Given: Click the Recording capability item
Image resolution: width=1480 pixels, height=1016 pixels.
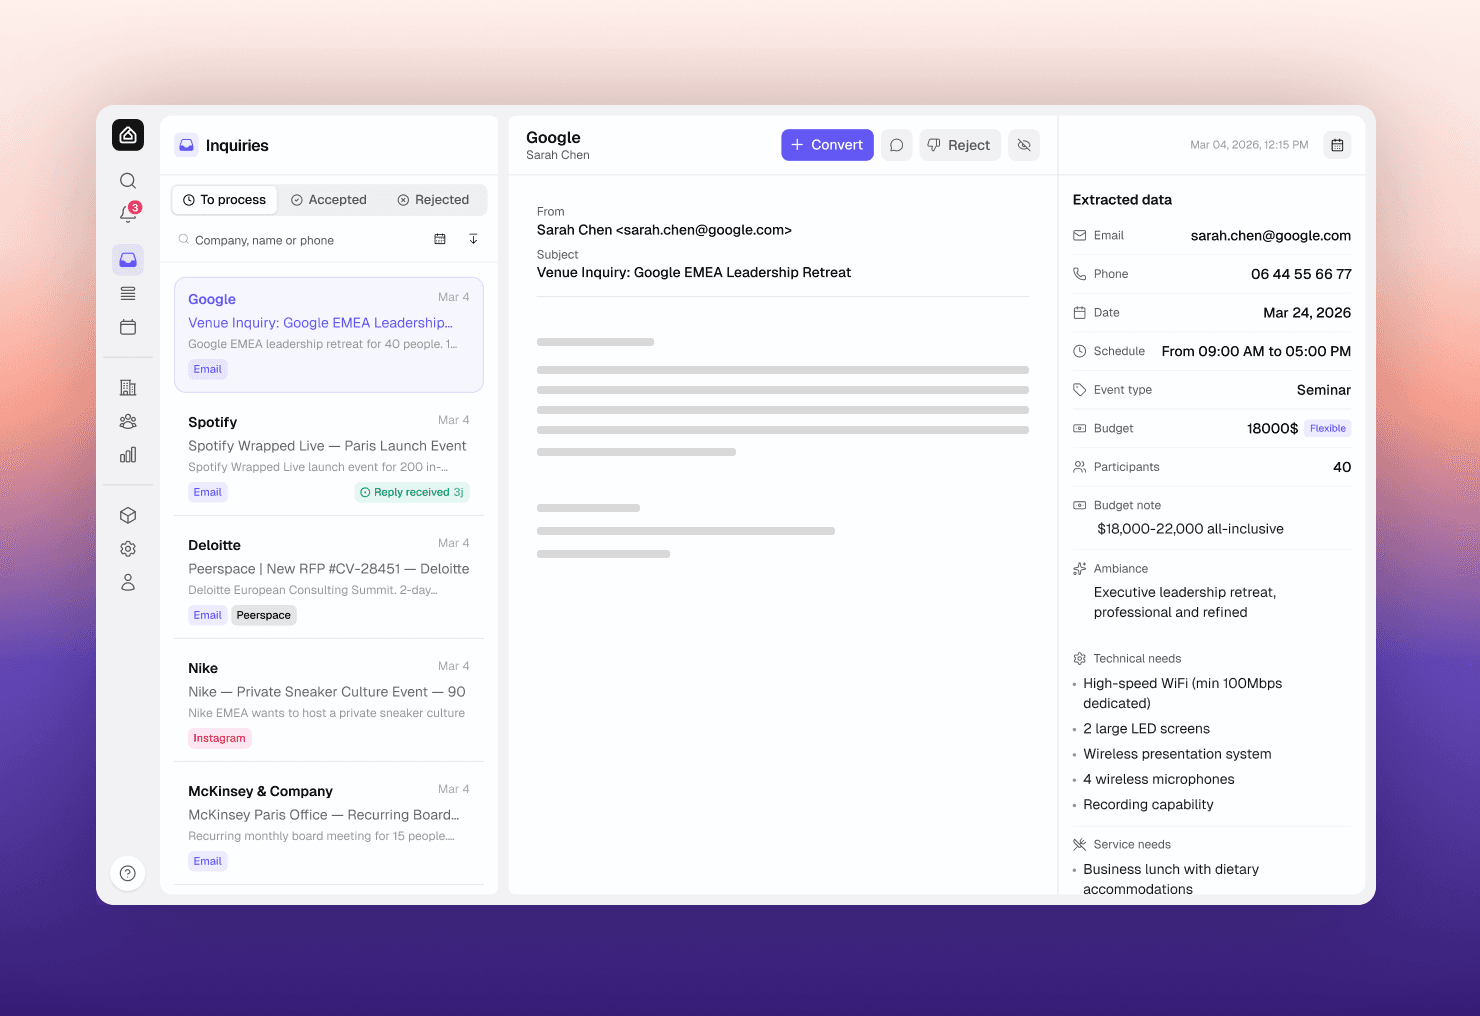Looking at the screenshot, I should coord(1148,804).
